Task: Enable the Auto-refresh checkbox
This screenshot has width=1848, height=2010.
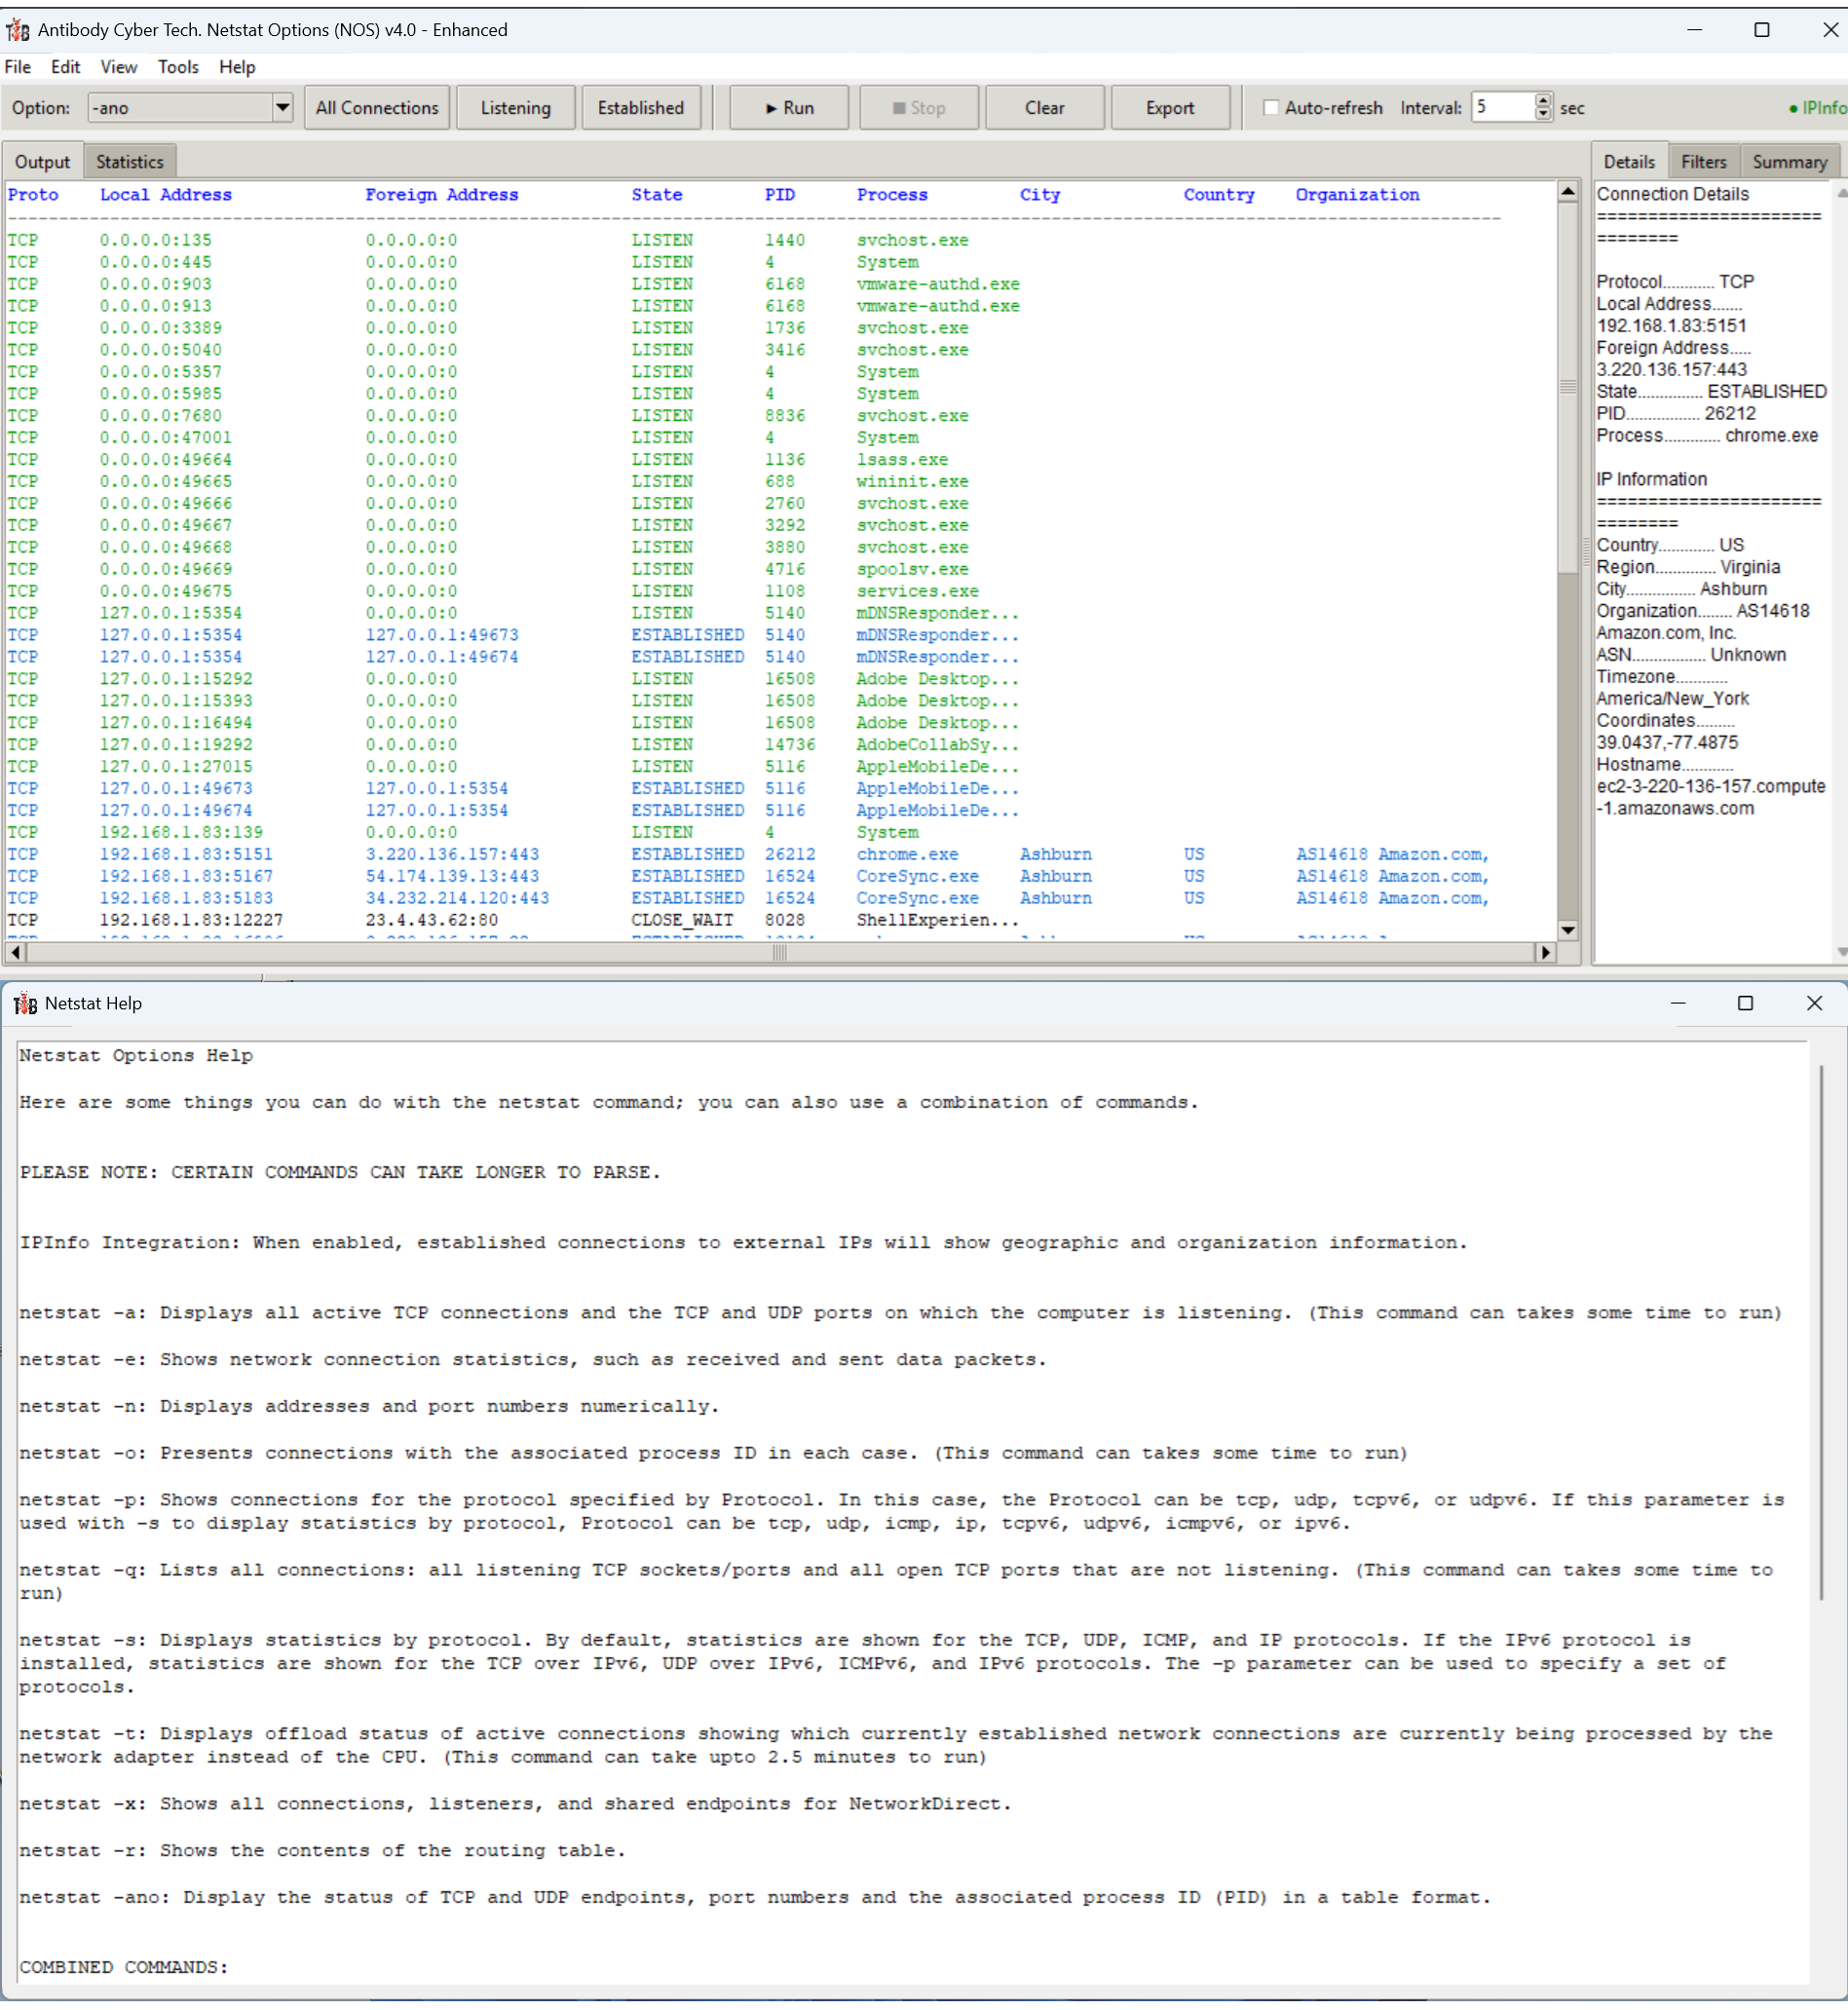Action: (1271, 108)
